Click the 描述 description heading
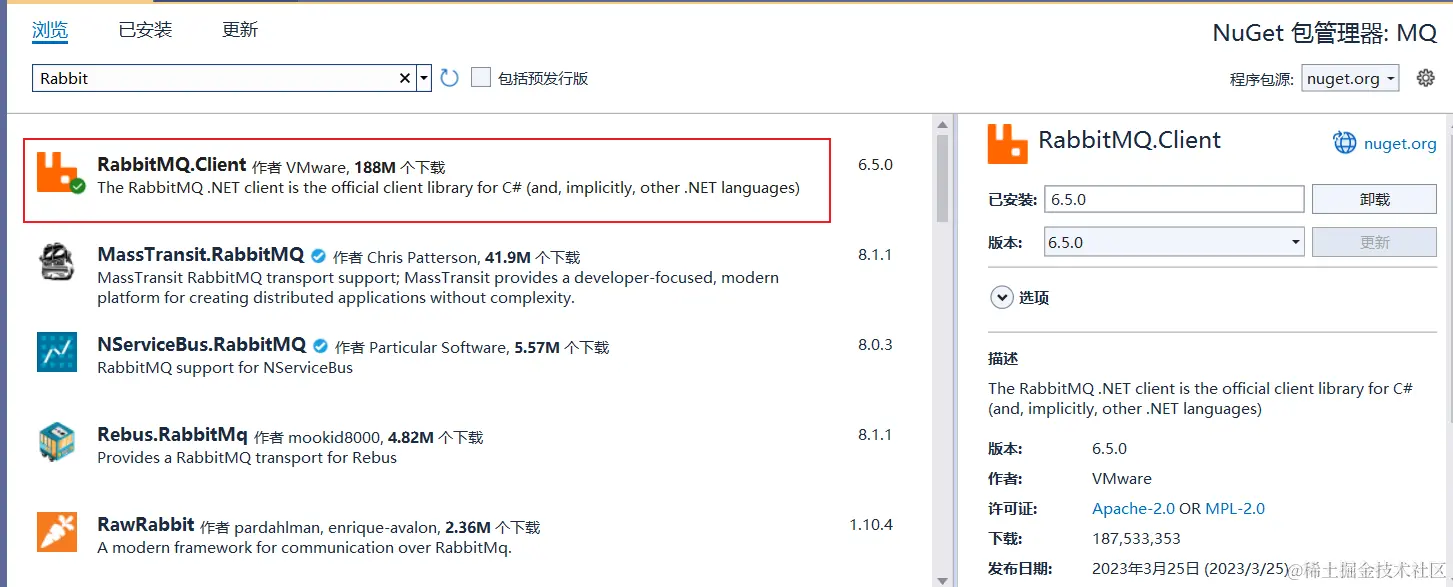 point(1003,358)
